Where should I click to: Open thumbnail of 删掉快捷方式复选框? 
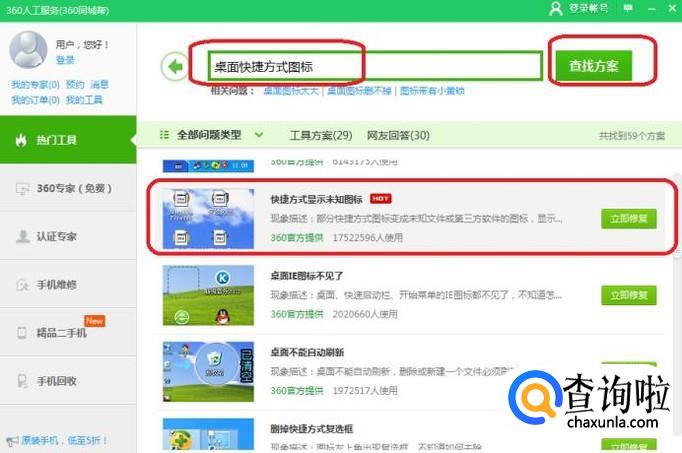[x=208, y=434]
